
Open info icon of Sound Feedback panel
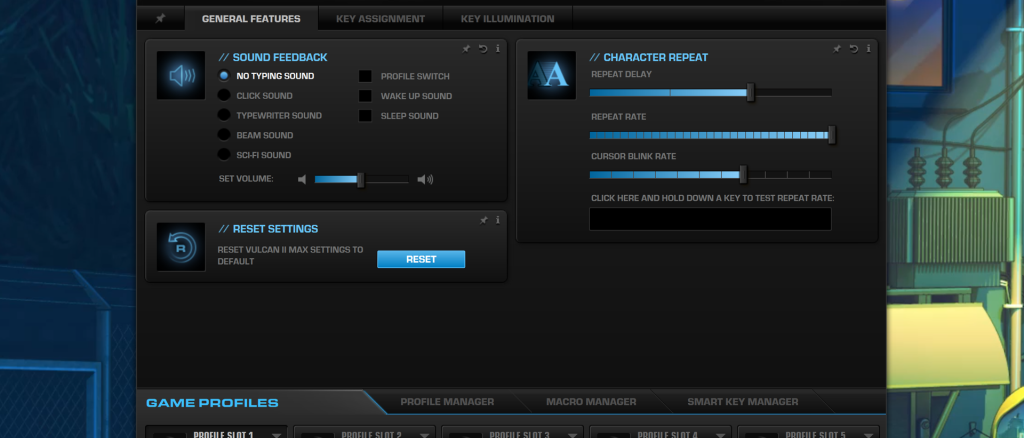(x=498, y=49)
